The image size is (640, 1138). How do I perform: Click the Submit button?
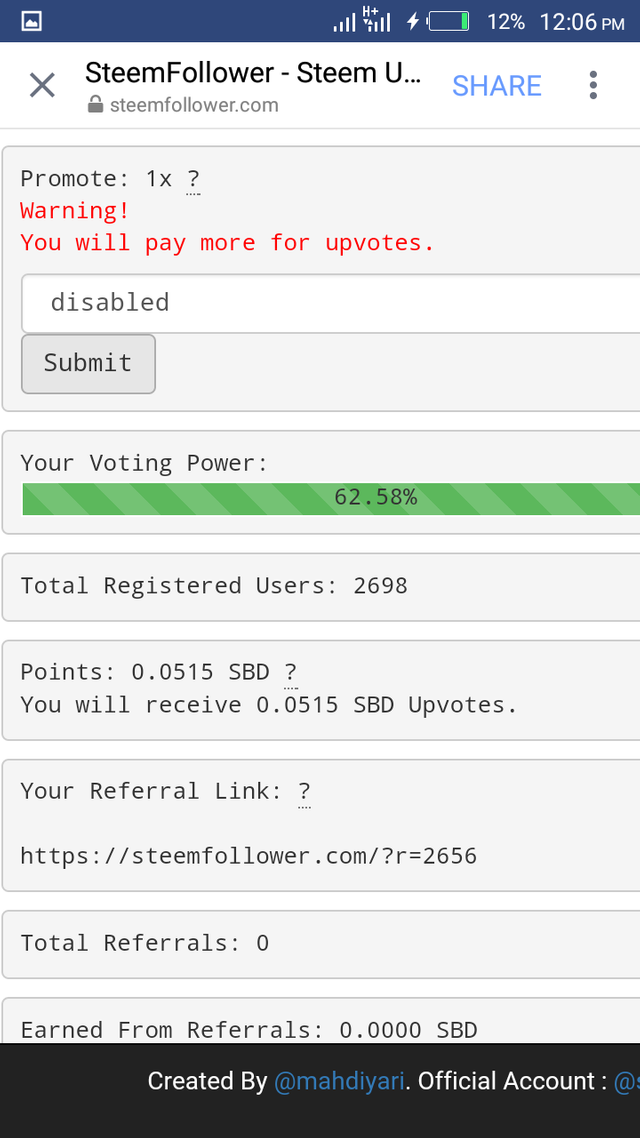coord(89,364)
